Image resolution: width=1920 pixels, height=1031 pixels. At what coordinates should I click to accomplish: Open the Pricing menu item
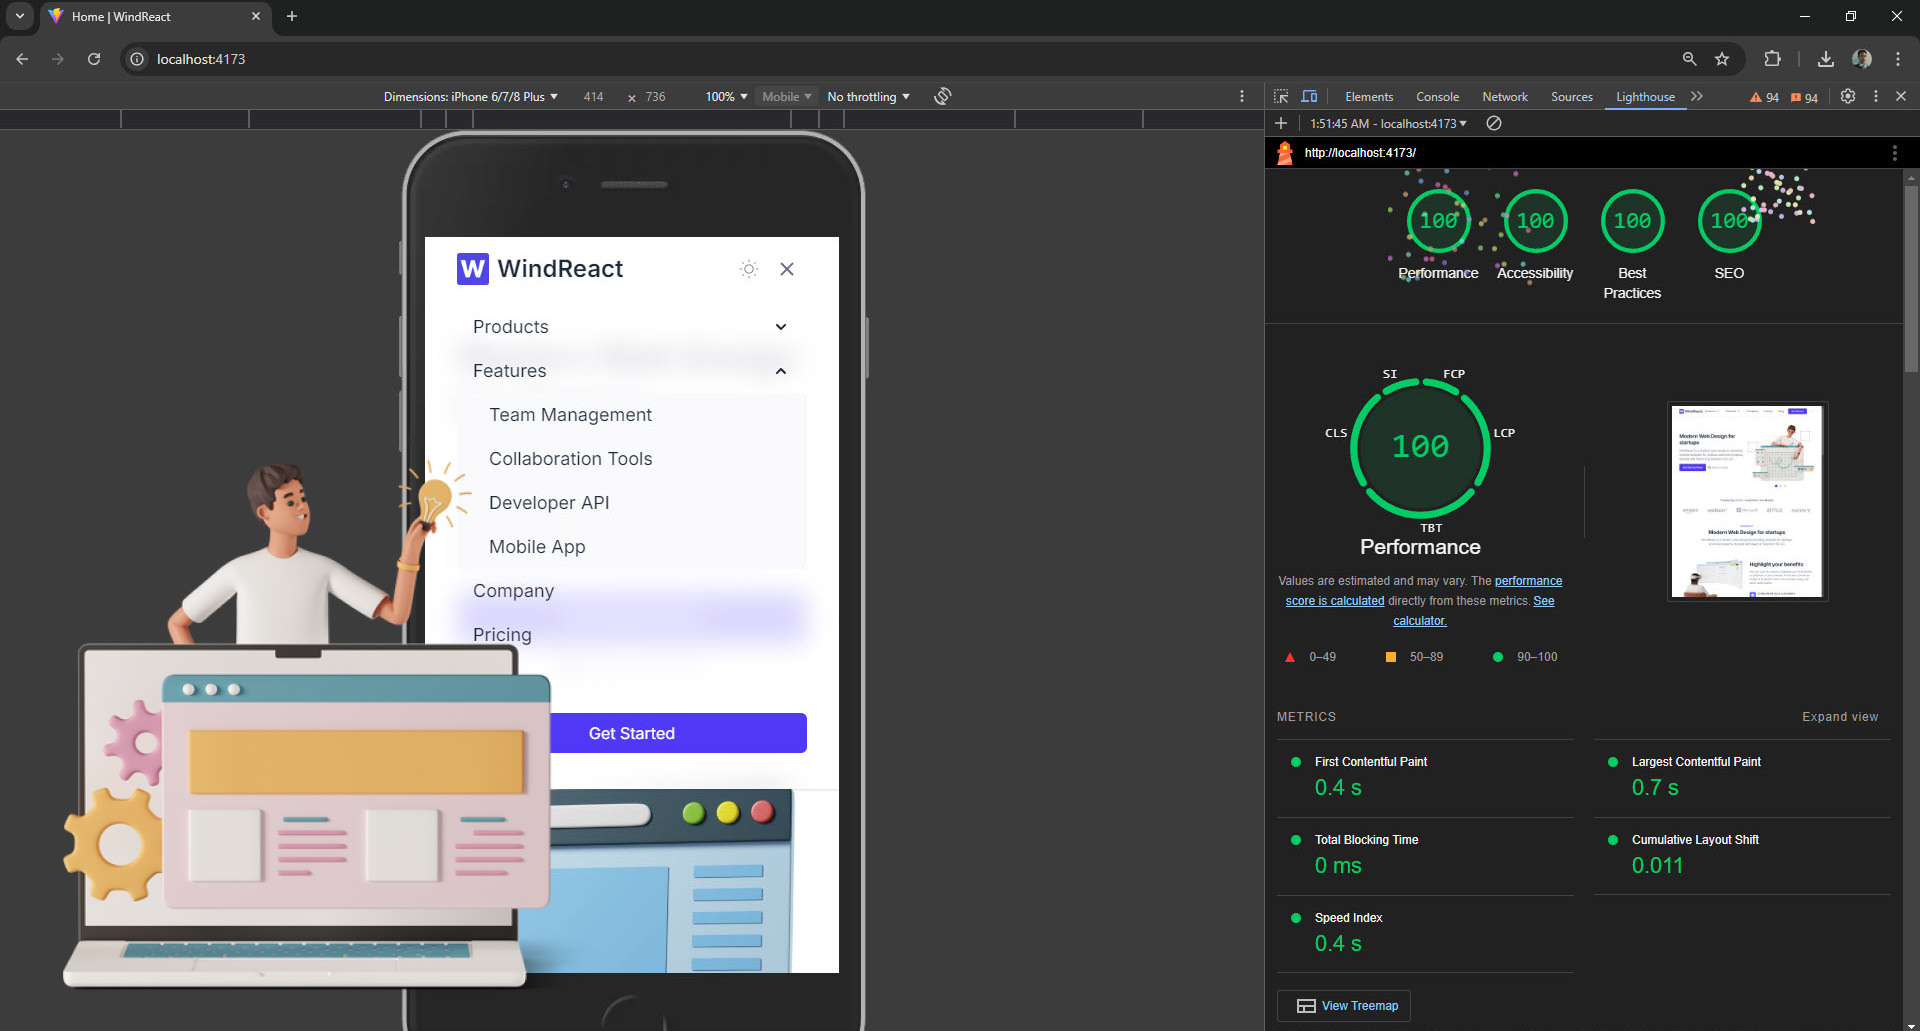(x=502, y=635)
